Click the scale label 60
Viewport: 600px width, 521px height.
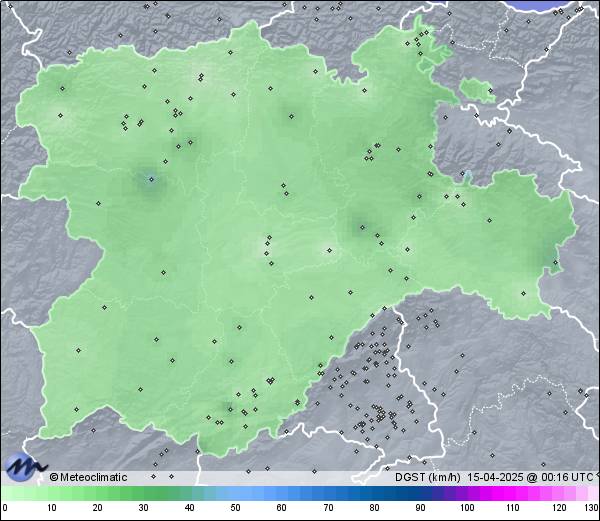click(x=282, y=508)
